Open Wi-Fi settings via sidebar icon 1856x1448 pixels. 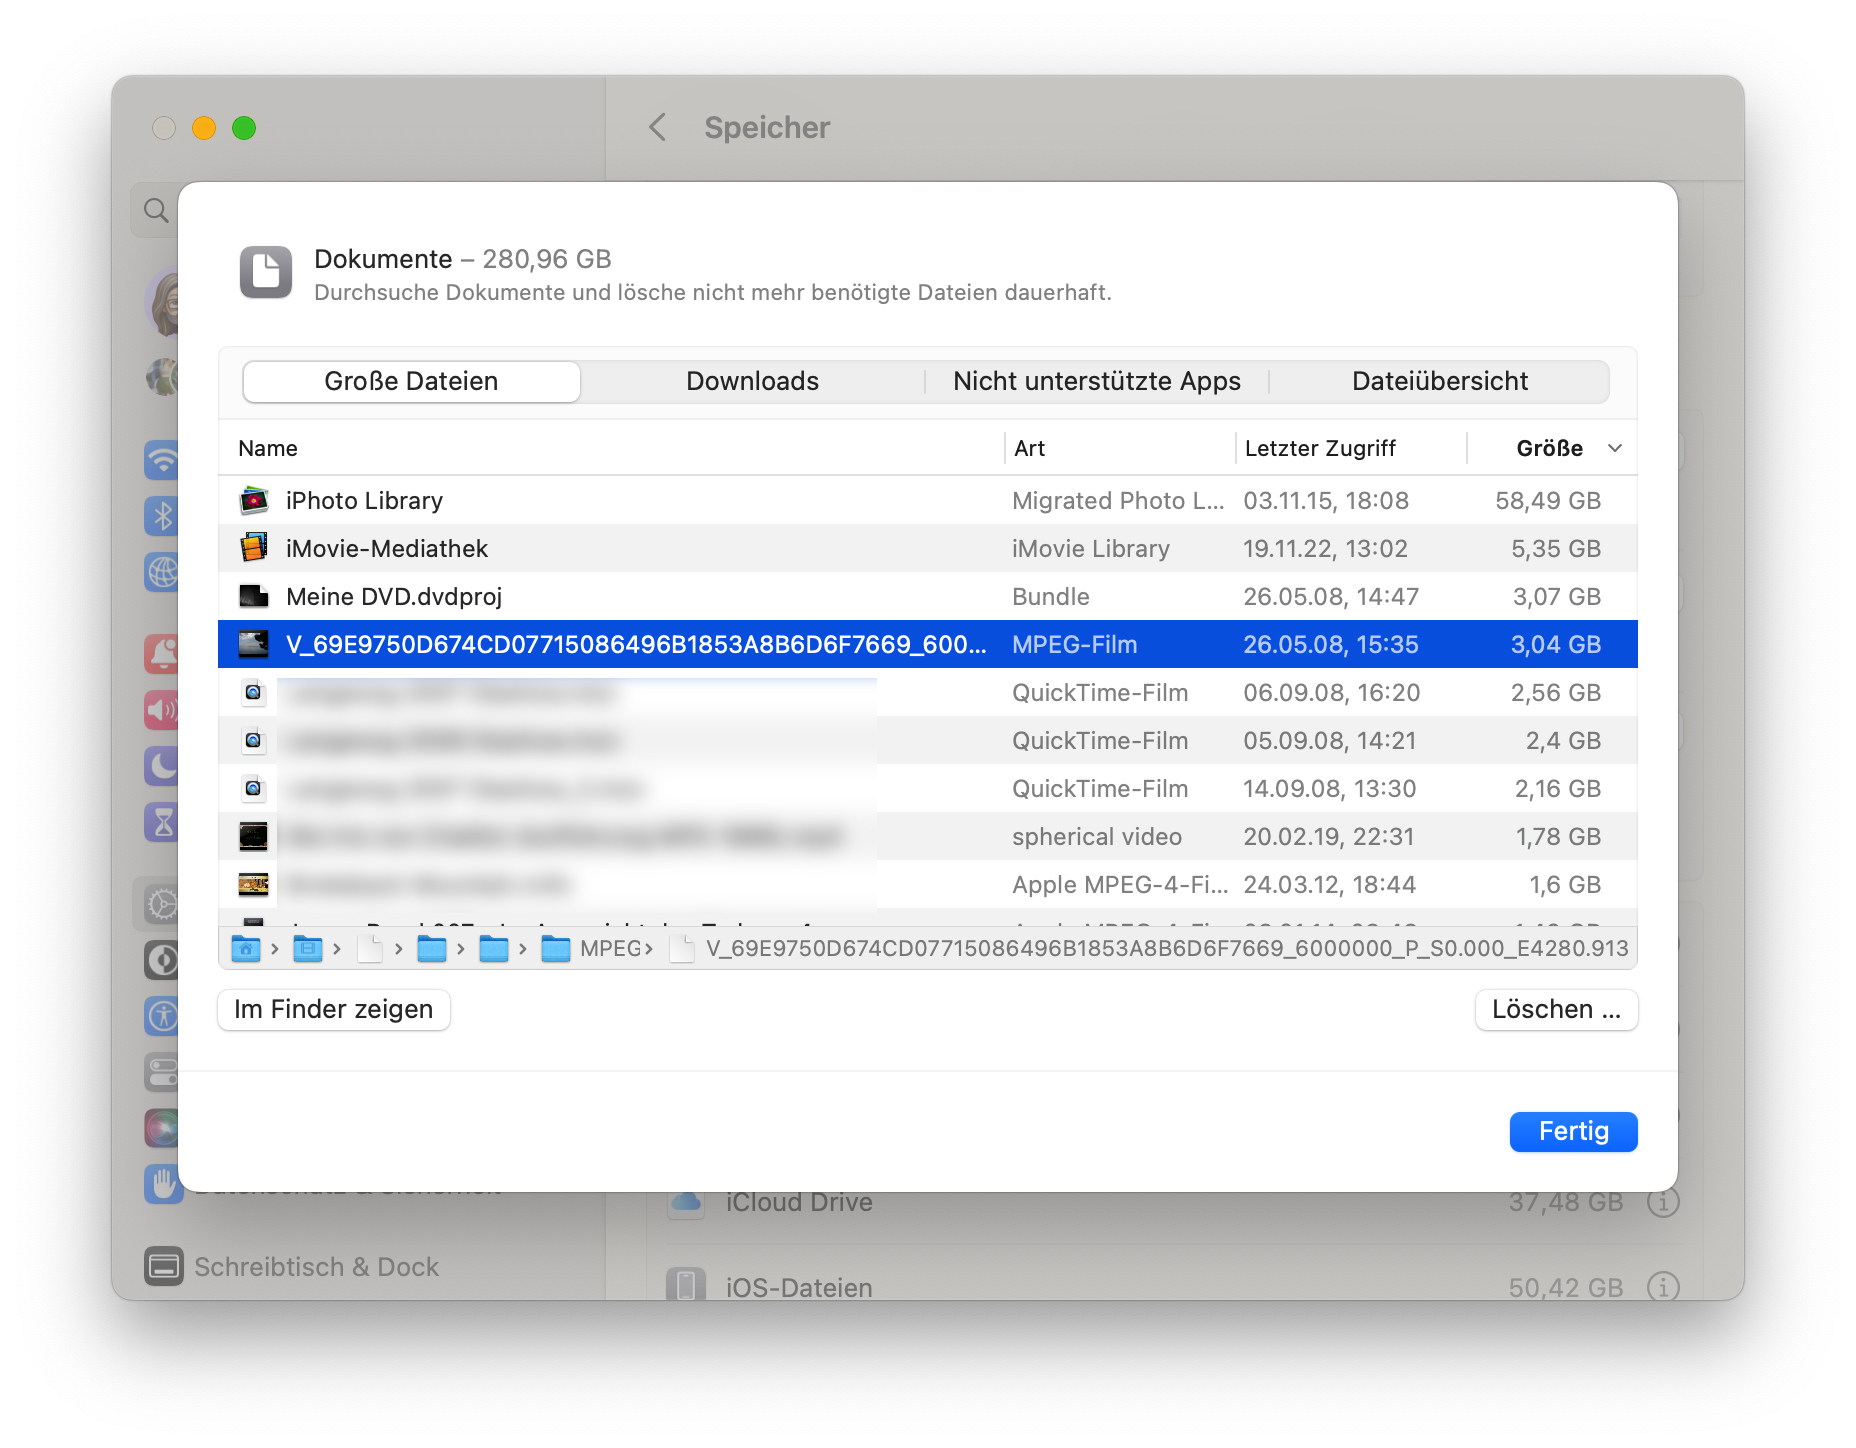(161, 461)
